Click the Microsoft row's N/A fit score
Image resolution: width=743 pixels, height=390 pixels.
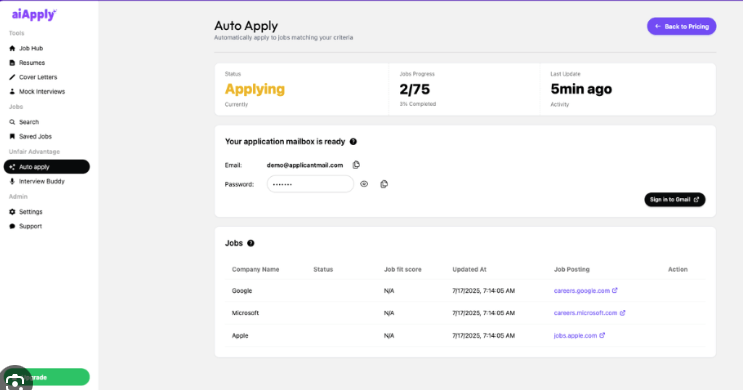tap(389, 313)
